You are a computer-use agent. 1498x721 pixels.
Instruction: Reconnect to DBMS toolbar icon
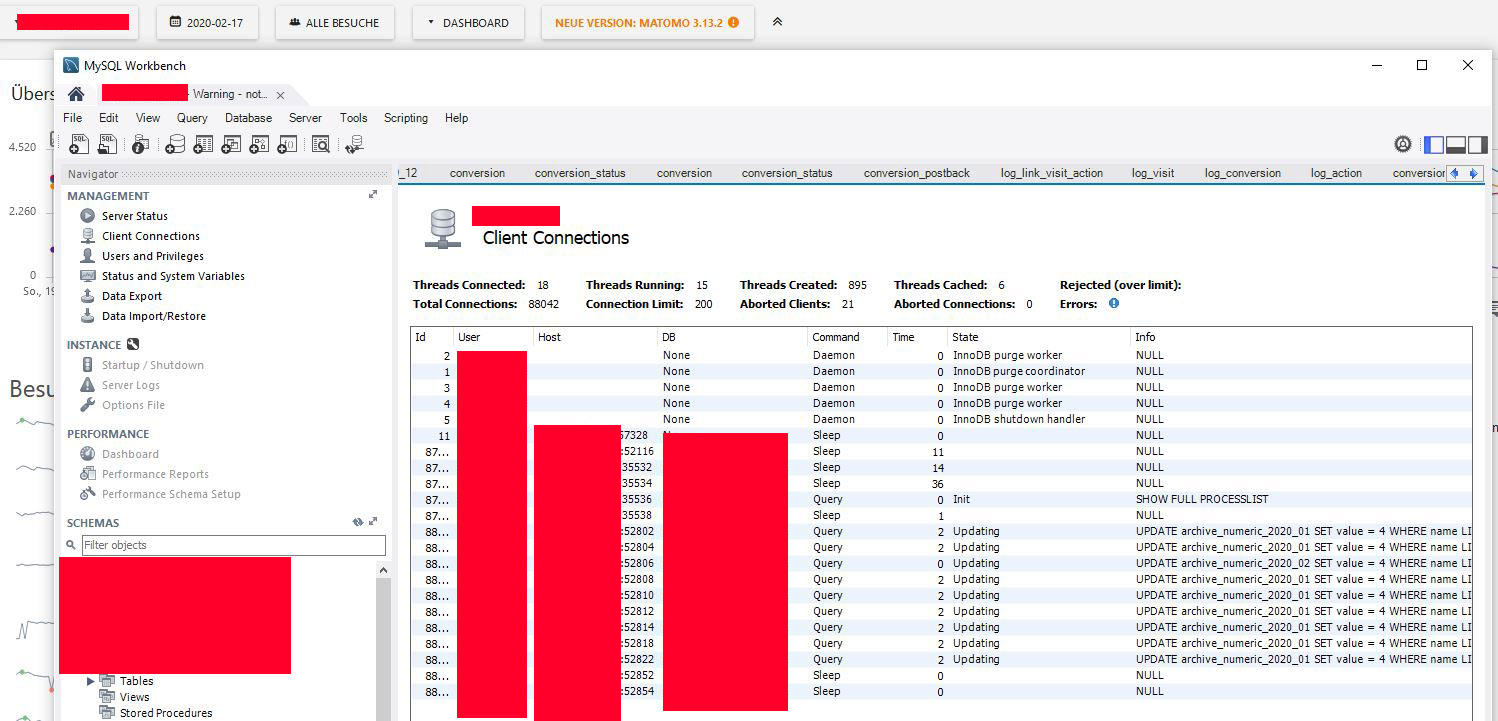point(354,145)
